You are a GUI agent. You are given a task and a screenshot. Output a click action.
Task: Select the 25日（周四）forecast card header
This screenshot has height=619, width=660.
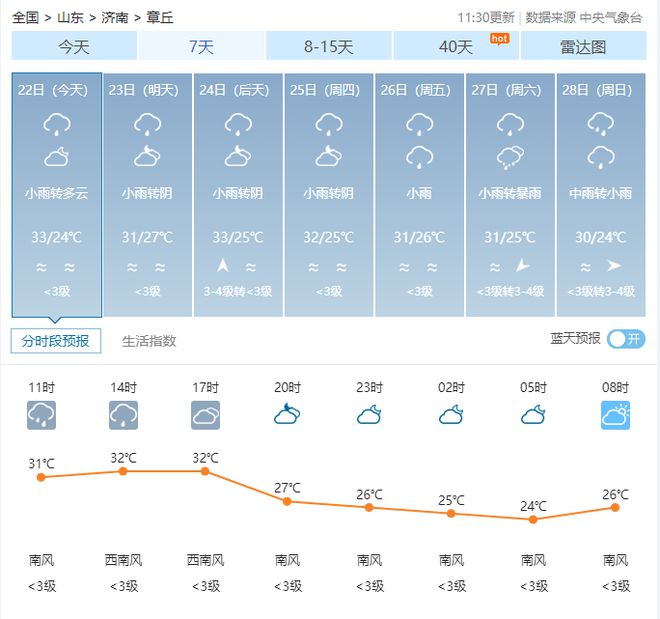pyautogui.click(x=325, y=90)
